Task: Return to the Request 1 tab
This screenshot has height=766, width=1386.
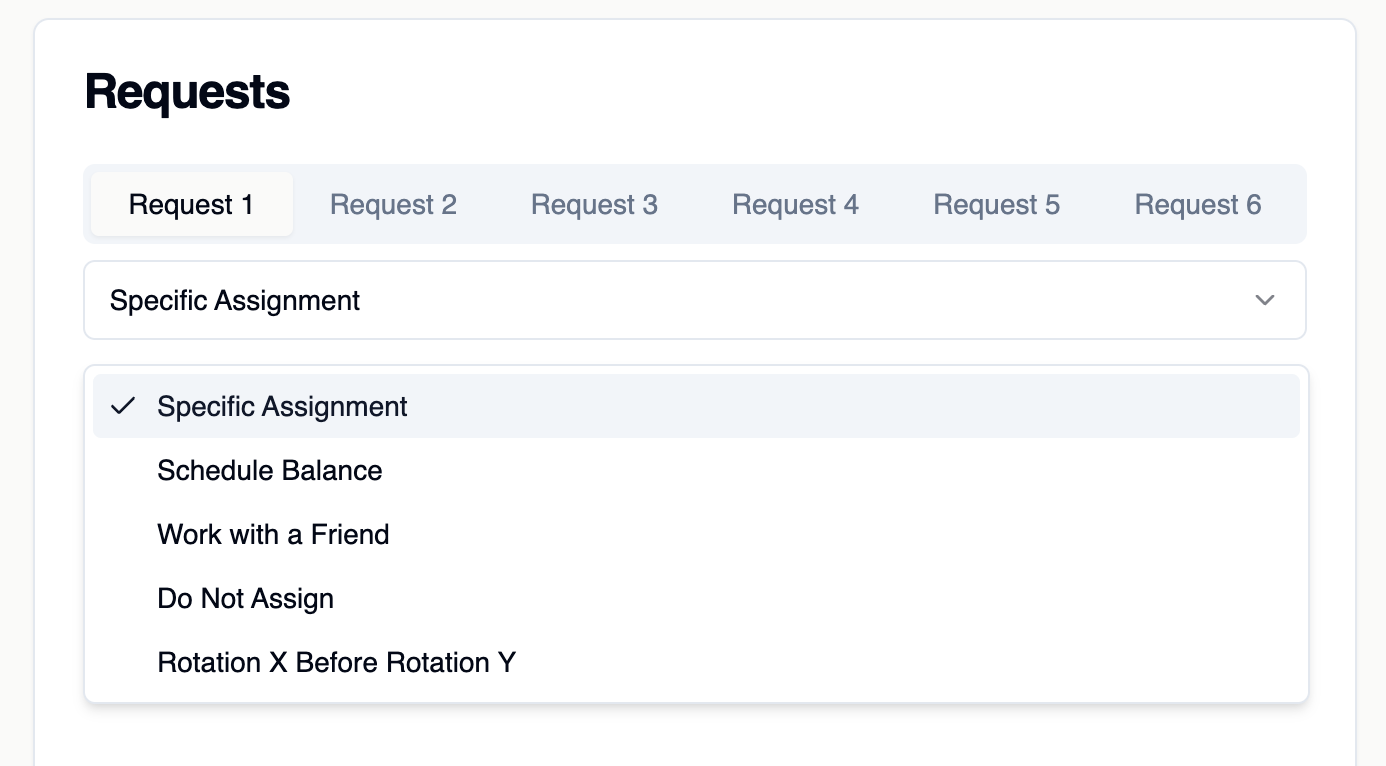Action: [191, 204]
